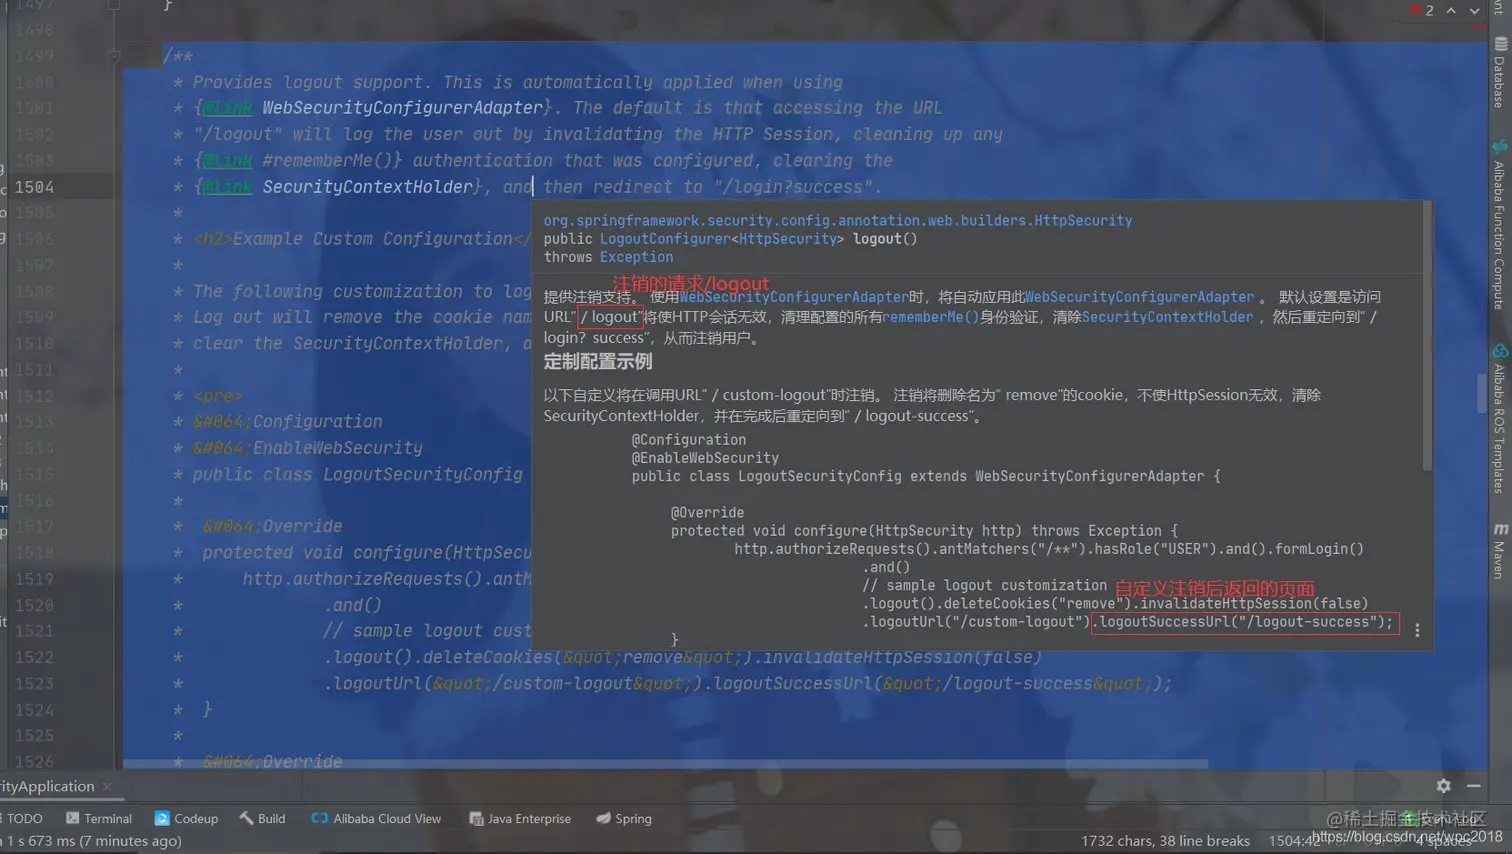Click the chars and line breaks status
Image resolution: width=1512 pixels, height=854 pixels.
pyautogui.click(x=1165, y=841)
